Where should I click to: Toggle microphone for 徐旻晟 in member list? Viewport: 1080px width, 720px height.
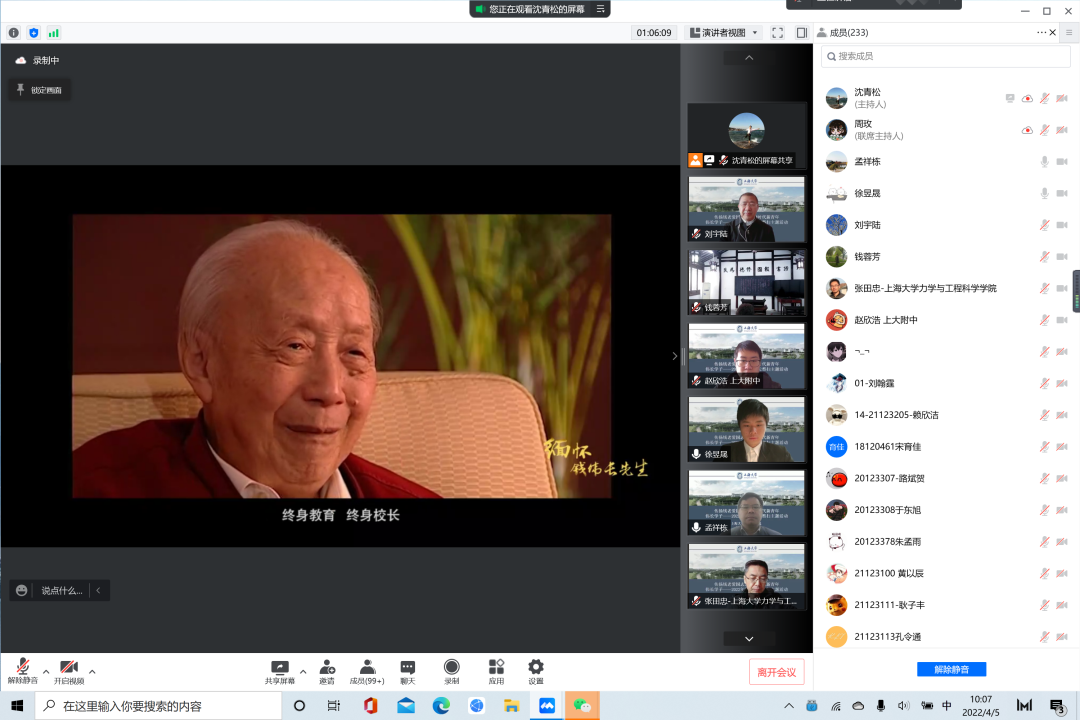(x=1044, y=194)
